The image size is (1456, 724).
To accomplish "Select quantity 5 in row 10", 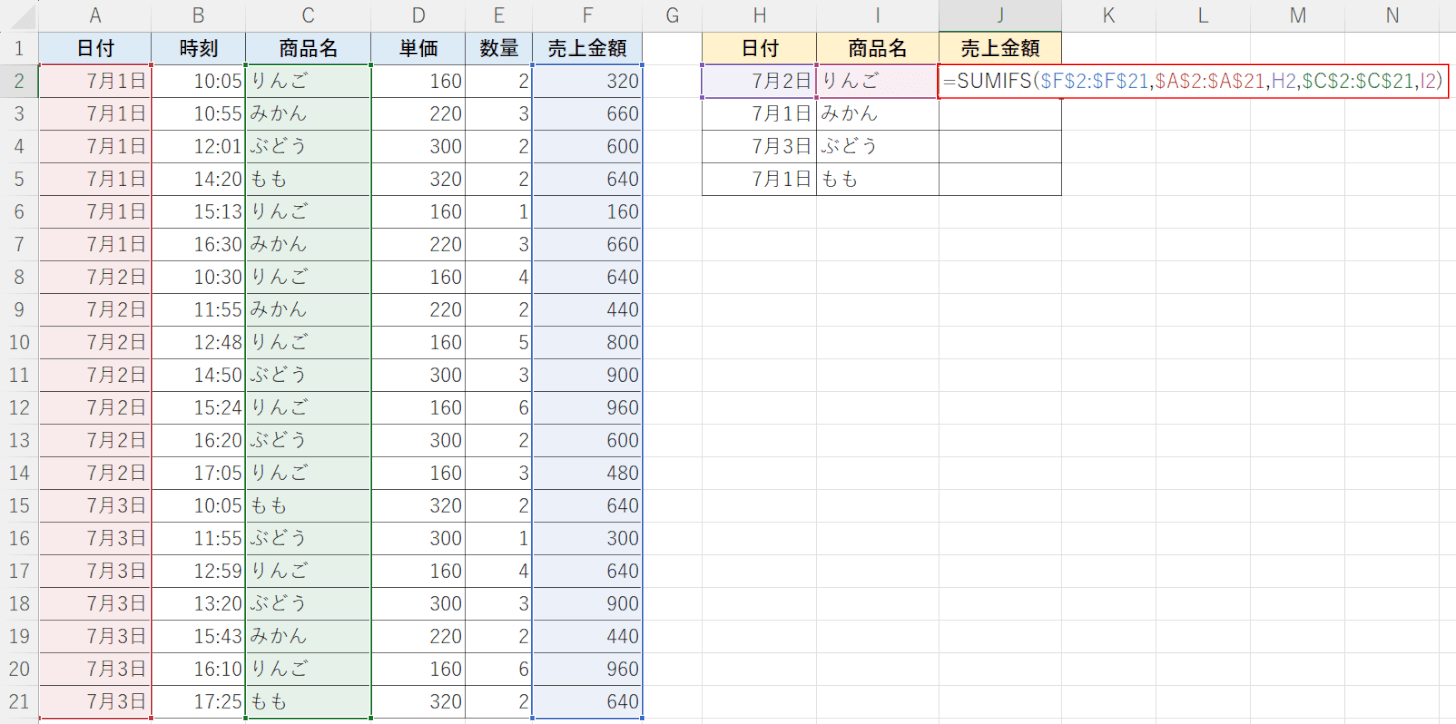I will pyautogui.click(x=500, y=342).
